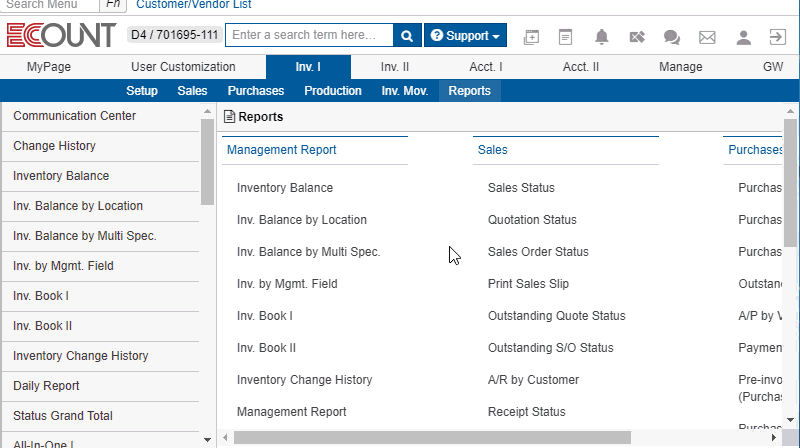This screenshot has height=448, width=800.
Task: Open the chat bubbles icon
Action: pyautogui.click(x=671, y=37)
